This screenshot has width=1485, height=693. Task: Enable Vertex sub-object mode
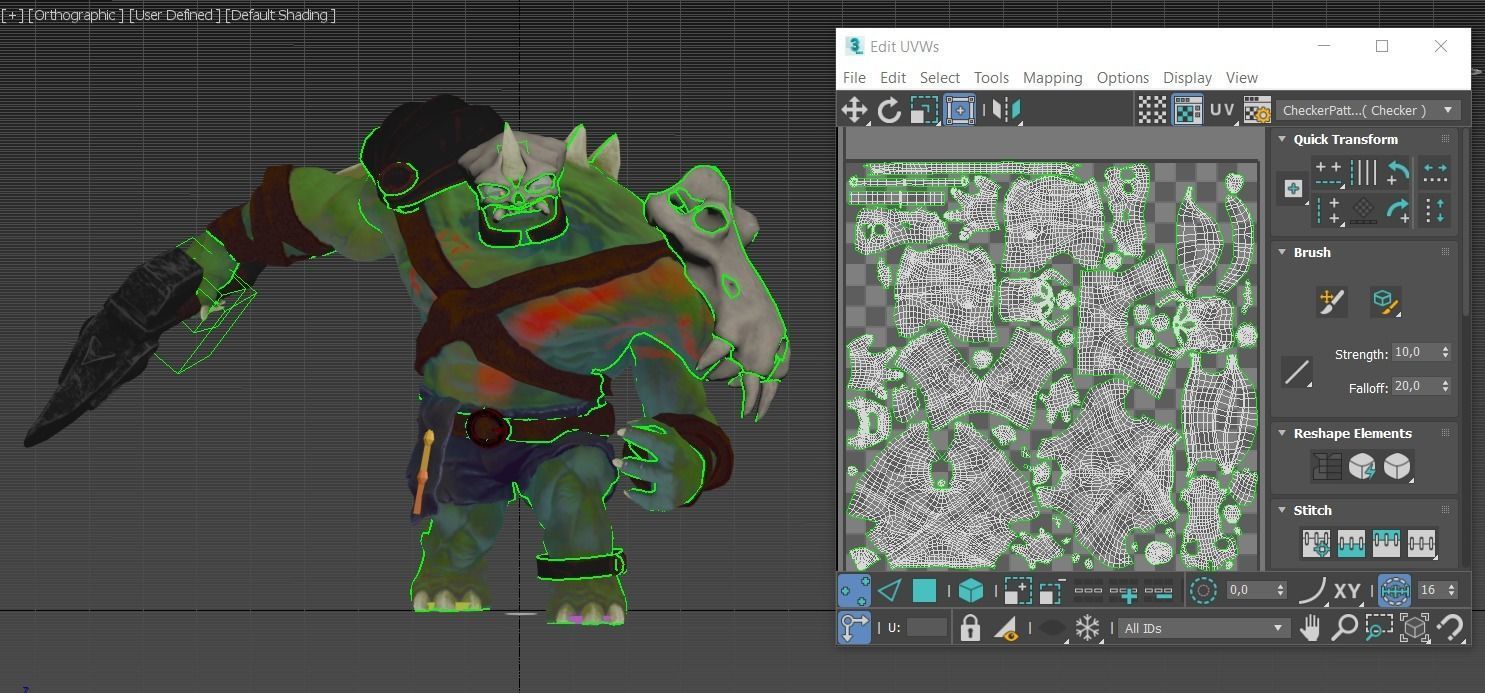click(x=854, y=591)
